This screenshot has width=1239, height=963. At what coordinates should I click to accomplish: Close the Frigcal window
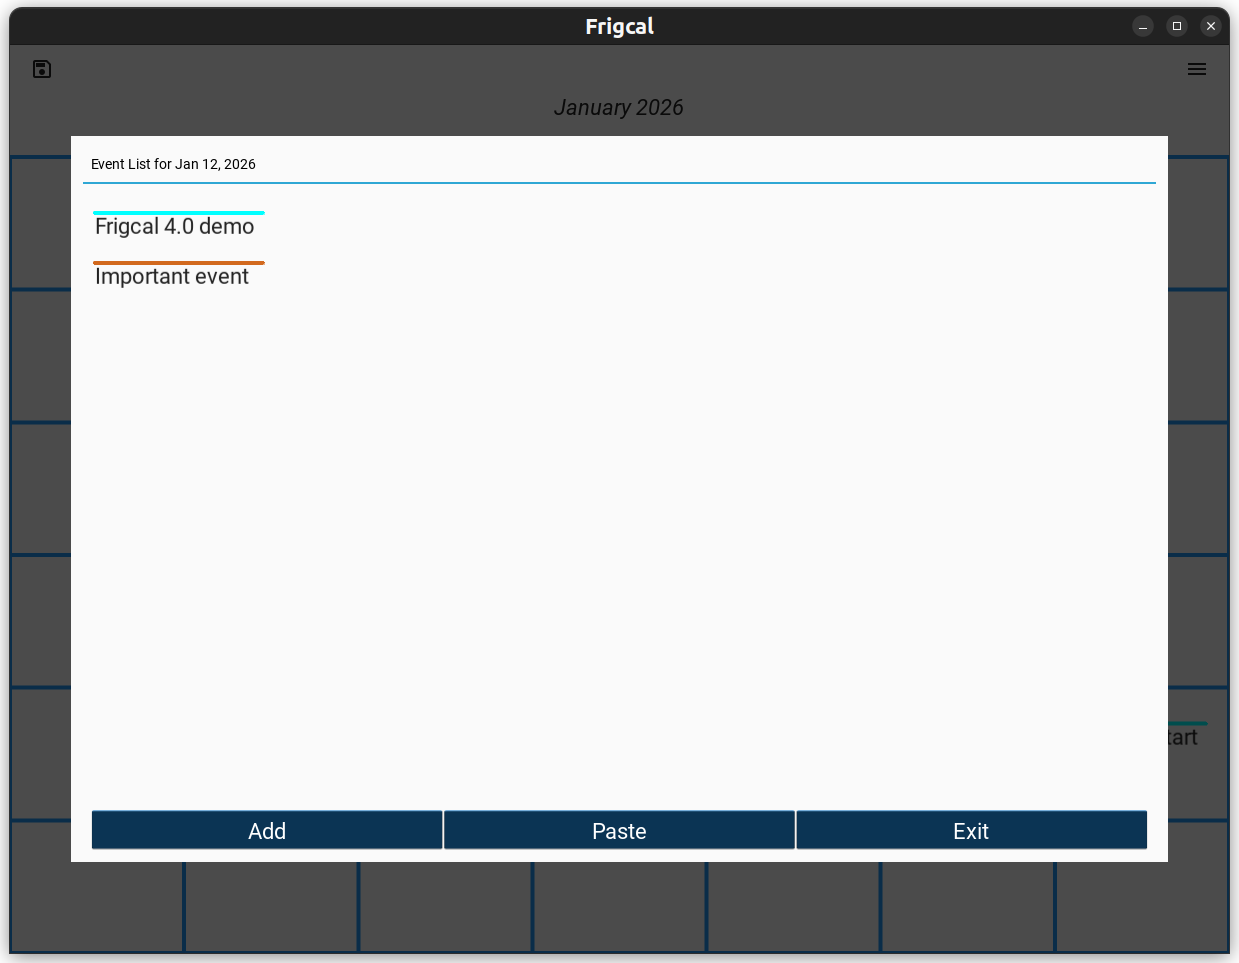coord(1211,26)
